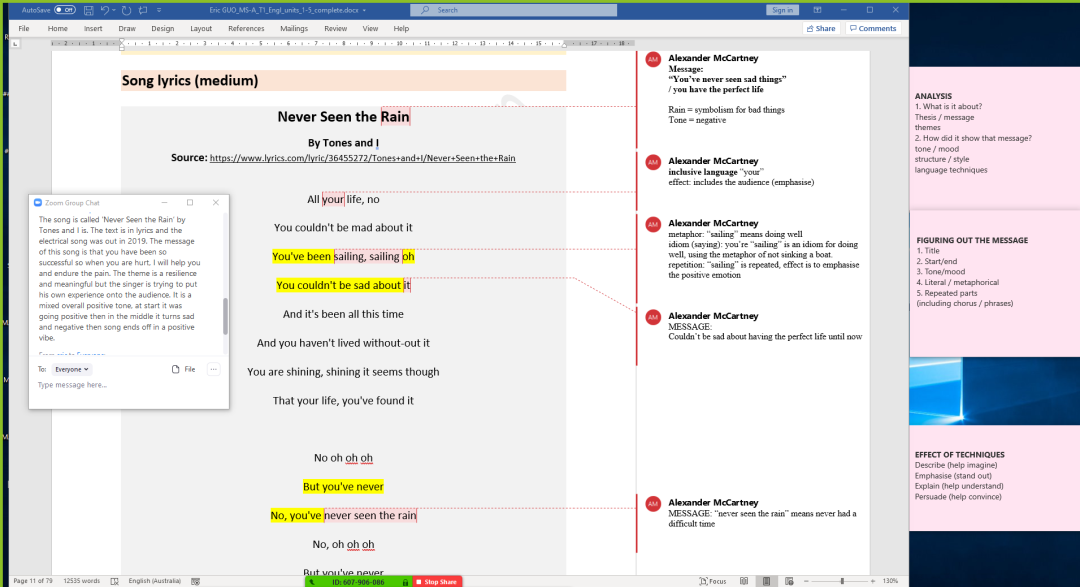The width and height of the screenshot is (1080, 587).
Task: Minimize the Zoom Group Chat window
Action: (x=165, y=203)
